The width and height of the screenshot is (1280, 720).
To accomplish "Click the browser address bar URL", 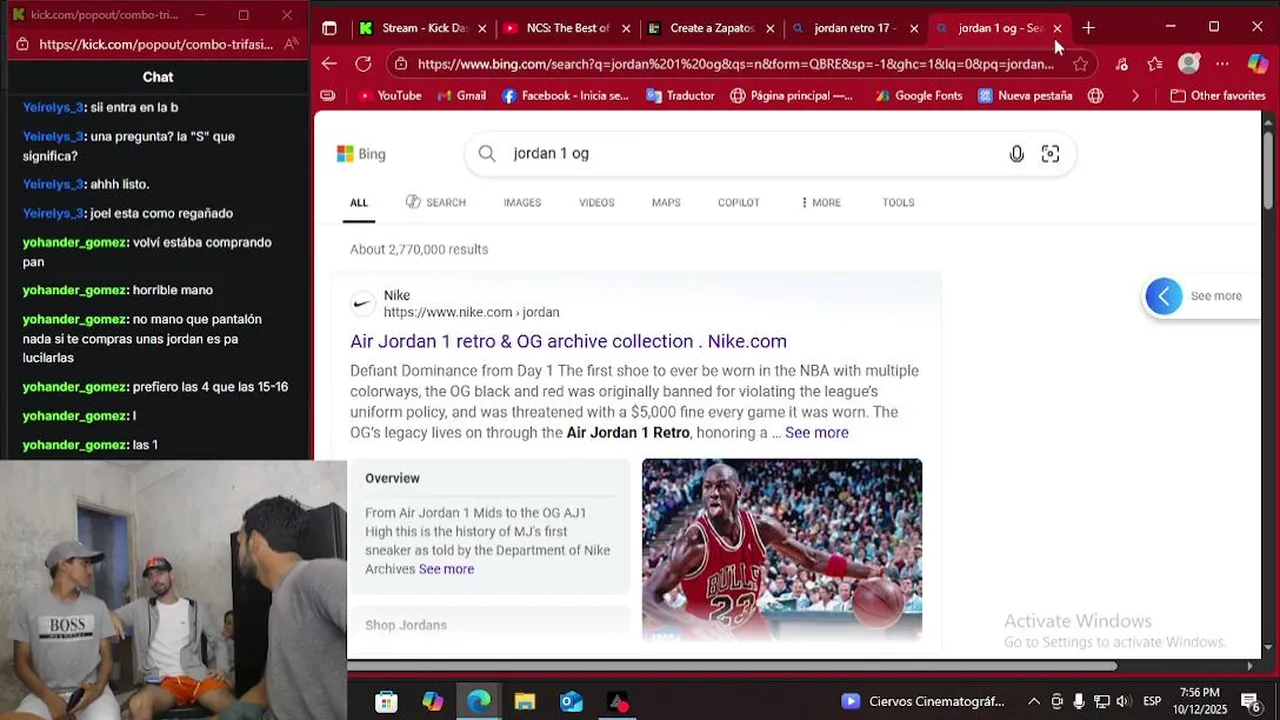I will 735,64.
